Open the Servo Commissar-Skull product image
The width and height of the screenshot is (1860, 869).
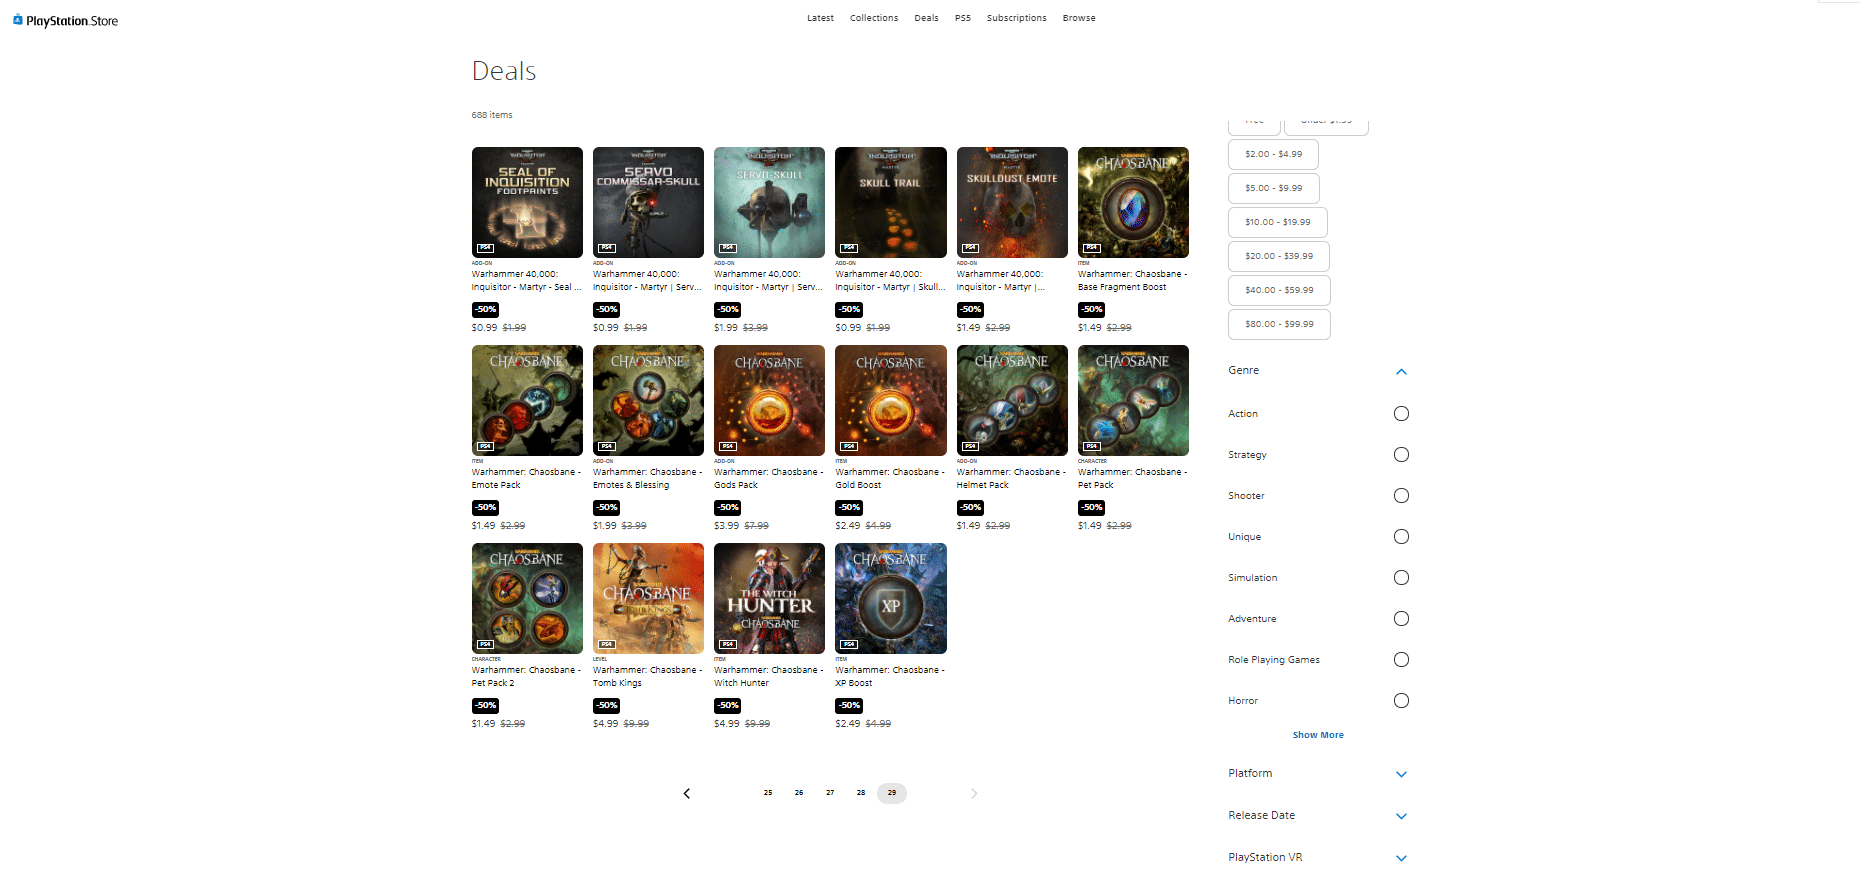(648, 202)
